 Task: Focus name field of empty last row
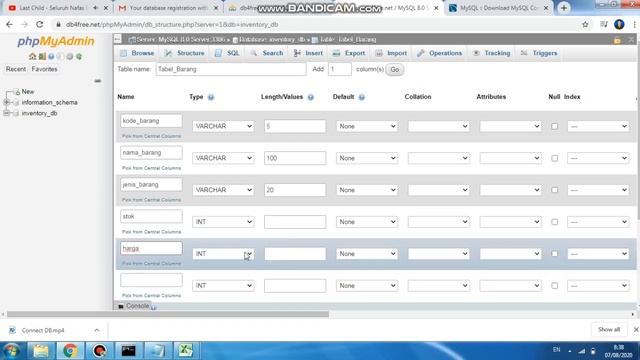click(151, 280)
